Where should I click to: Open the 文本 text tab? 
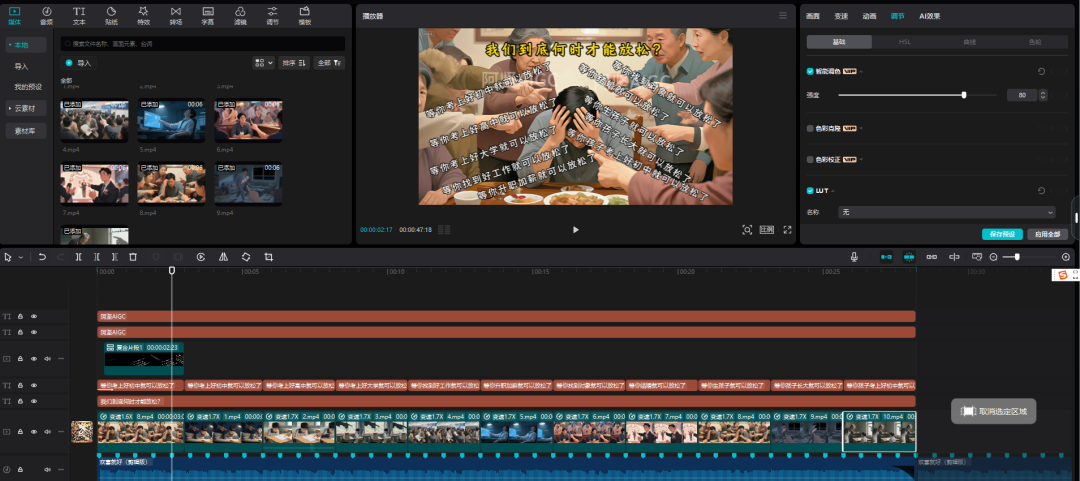(x=79, y=15)
